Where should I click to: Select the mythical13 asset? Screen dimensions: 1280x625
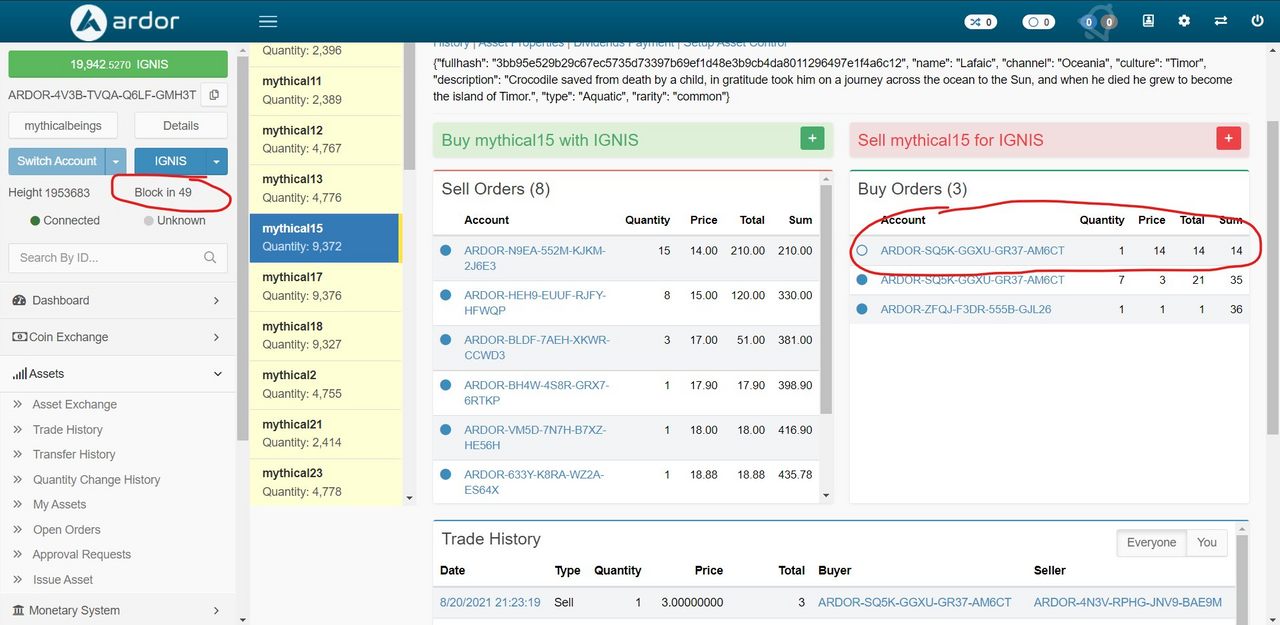325,189
